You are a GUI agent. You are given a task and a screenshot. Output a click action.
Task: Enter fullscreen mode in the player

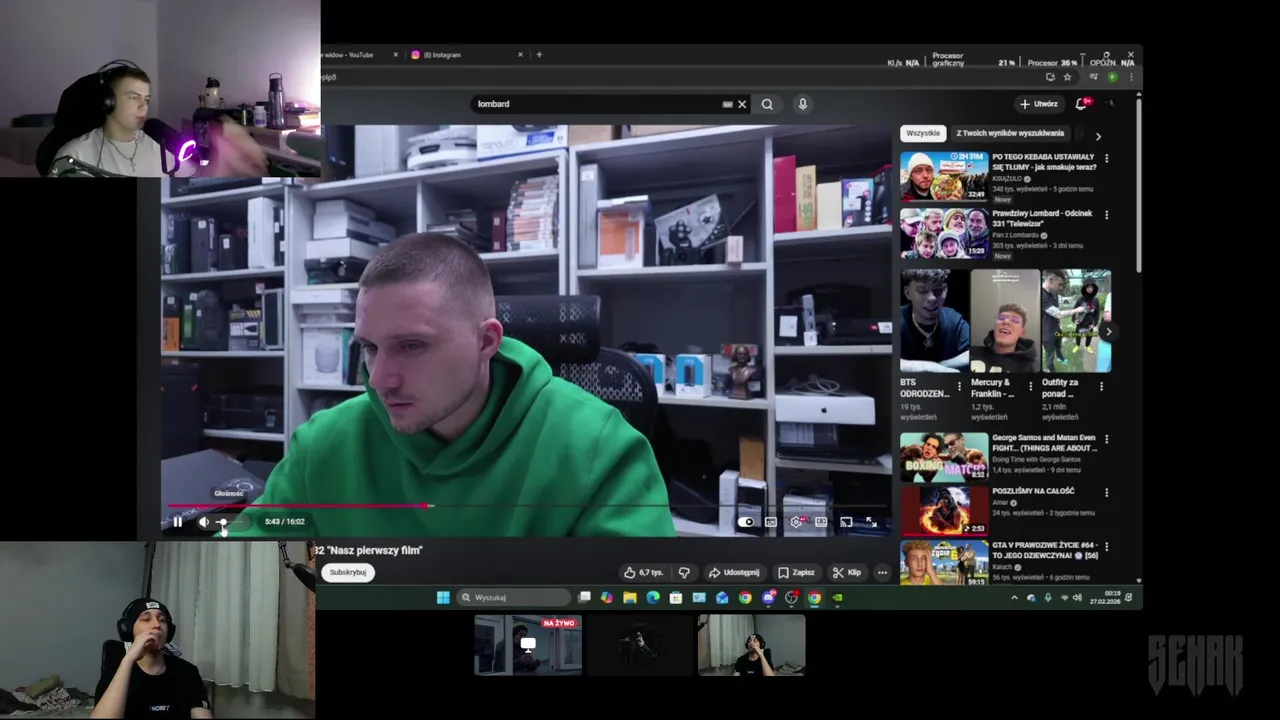pyautogui.click(x=871, y=521)
